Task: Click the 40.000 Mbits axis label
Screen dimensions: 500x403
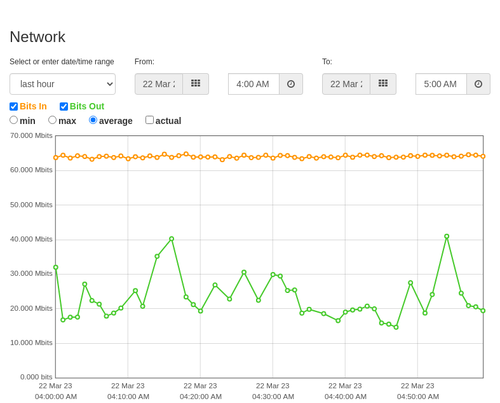Action: pyautogui.click(x=31, y=239)
